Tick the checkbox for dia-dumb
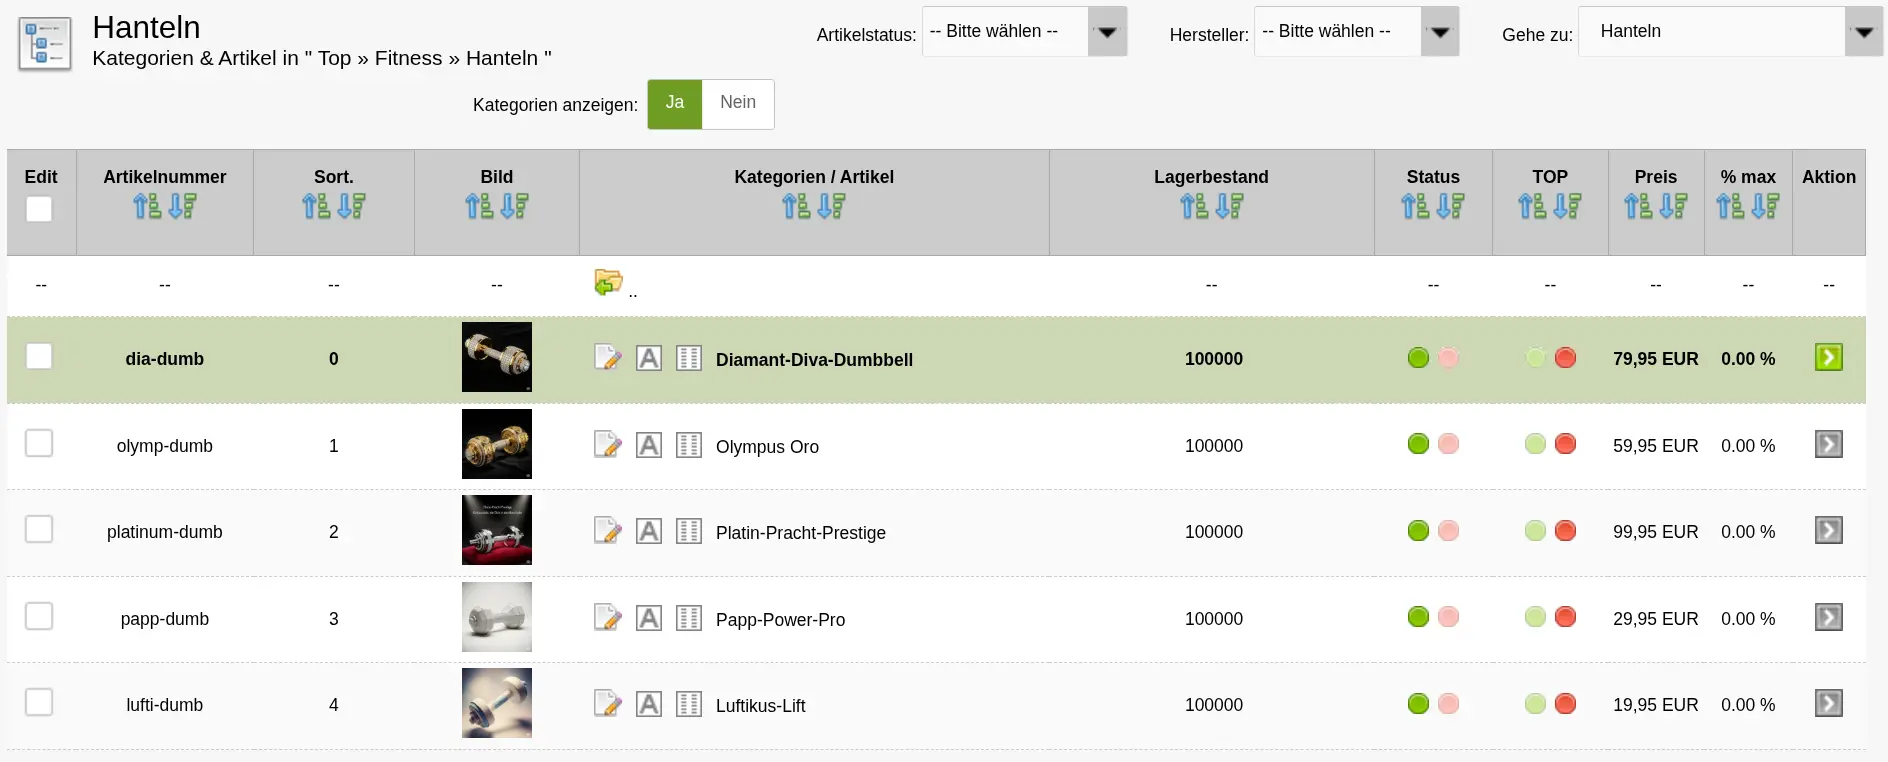The width and height of the screenshot is (1888, 762). click(x=39, y=357)
